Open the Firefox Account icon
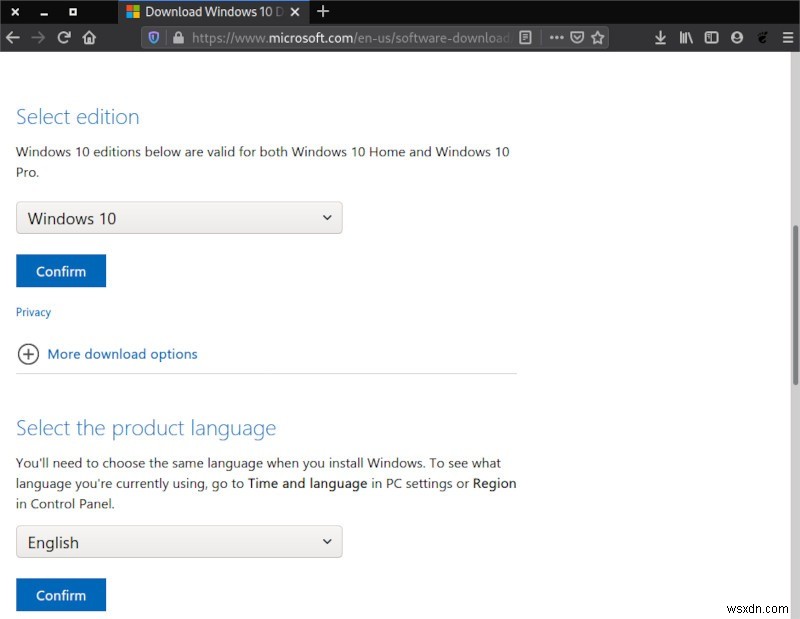The image size is (800, 619). pos(737,37)
